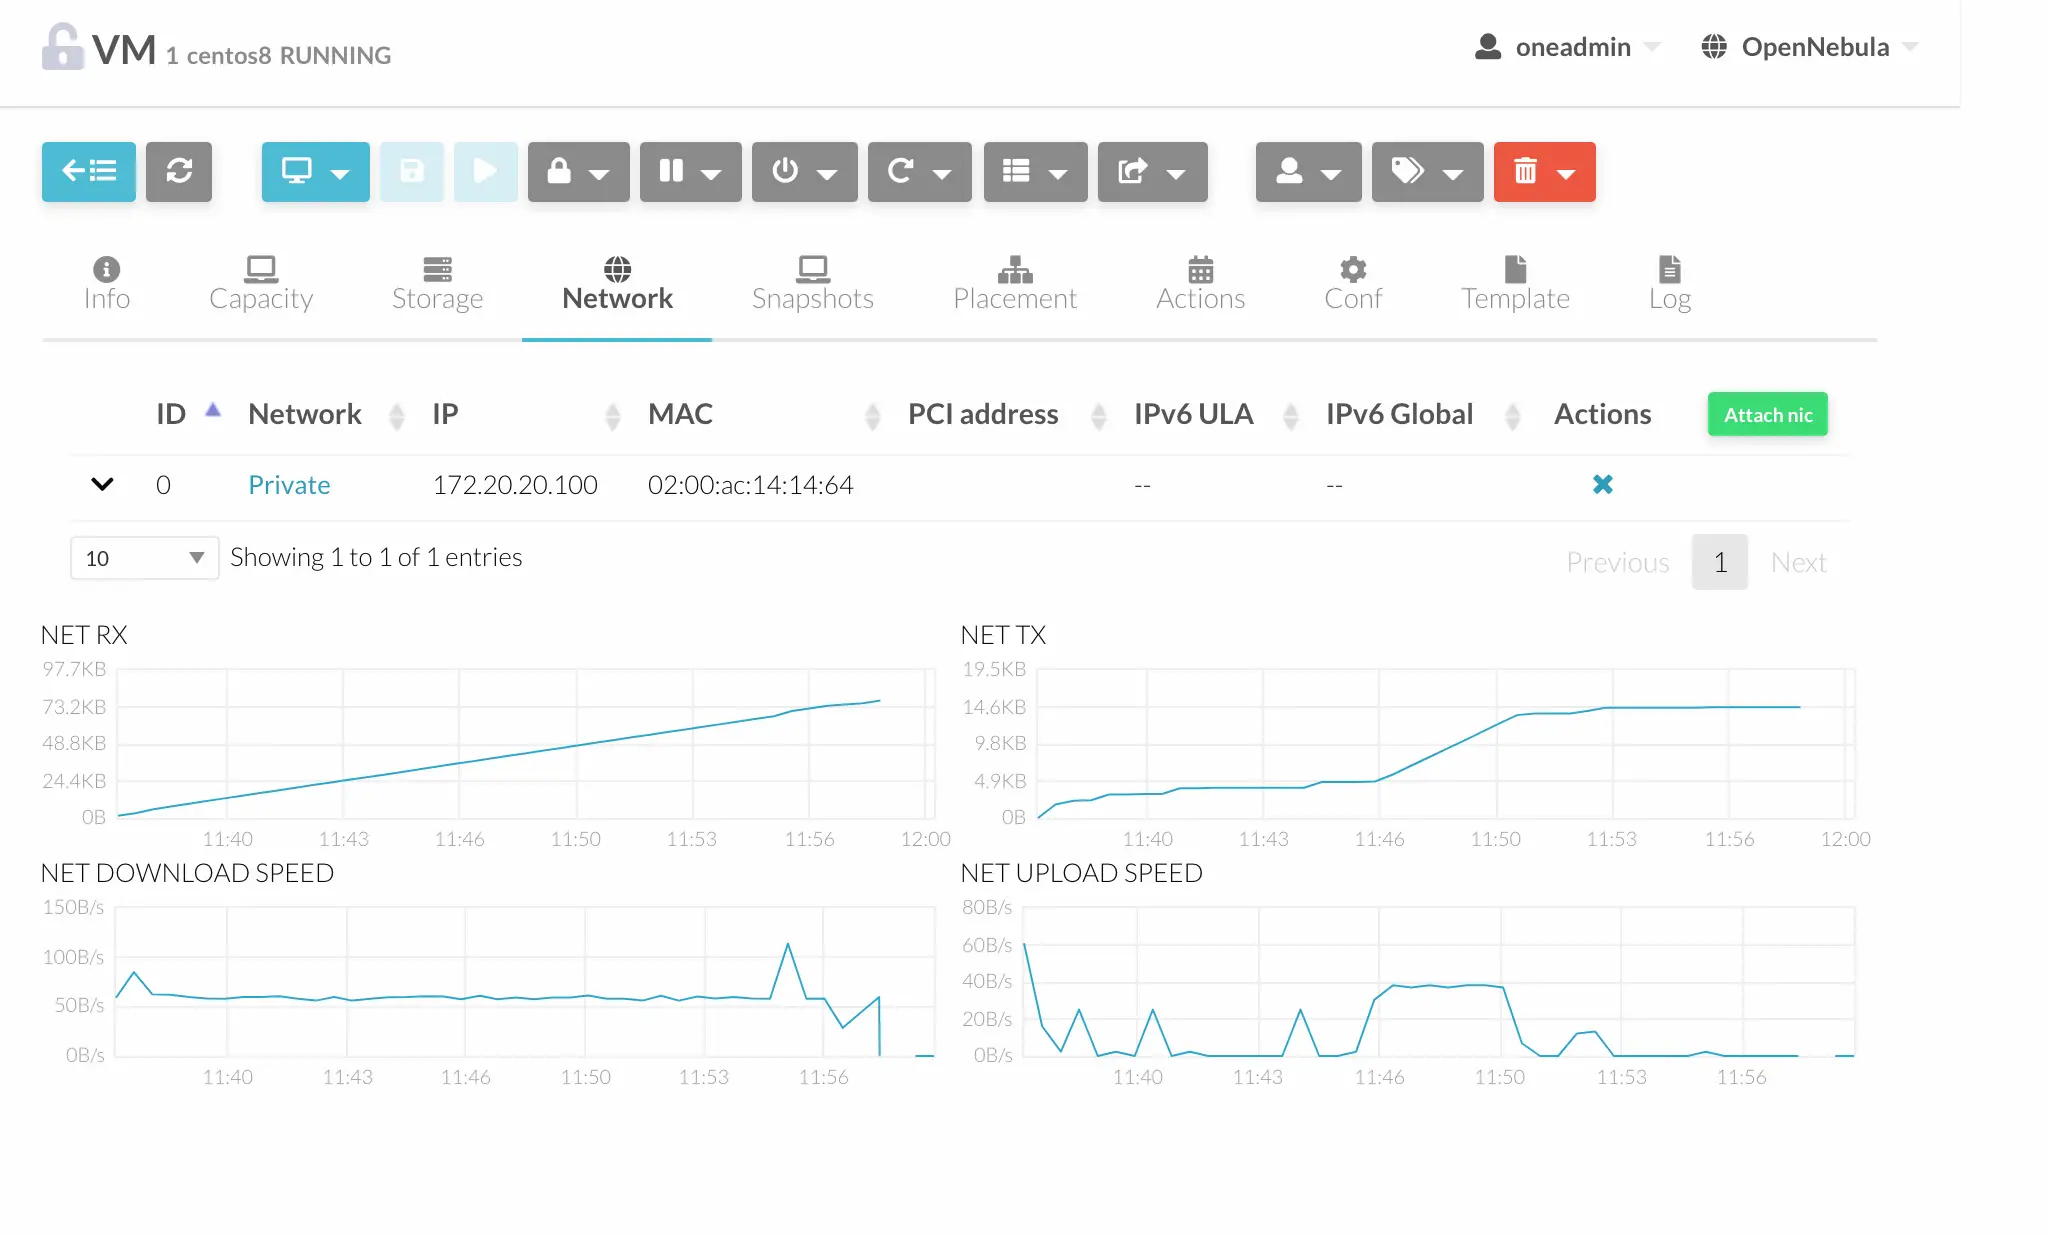Switch to the Placement tab
The width and height of the screenshot is (2050, 1236).
1014,285
